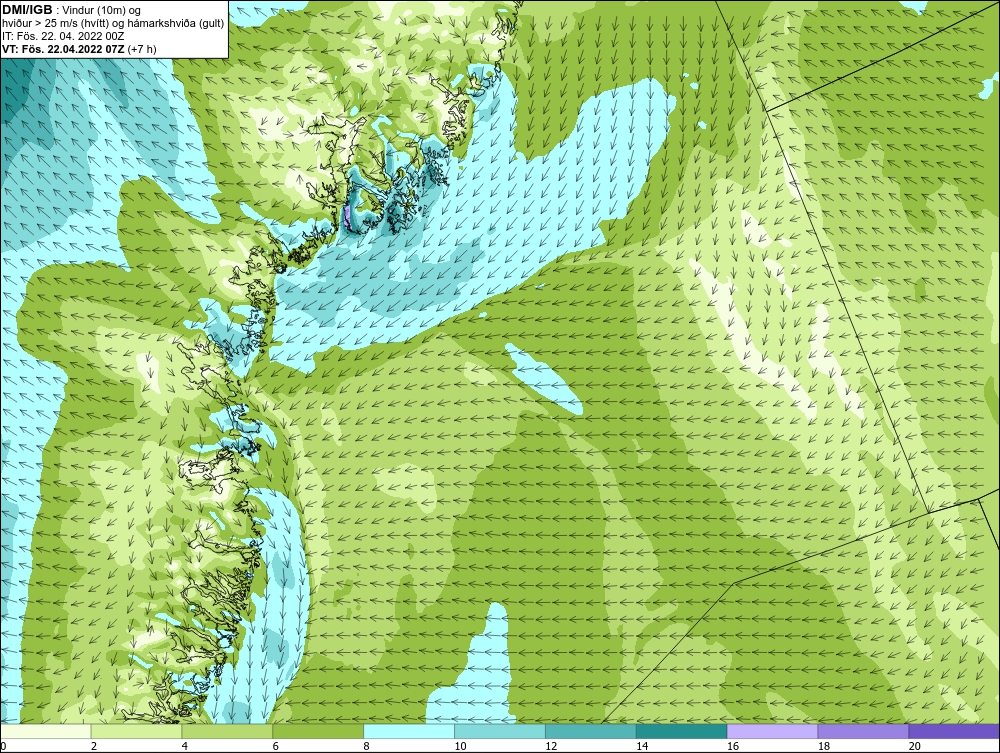The image size is (1000, 753).
Task: Click the legend scale label 20
Action: [915, 746]
